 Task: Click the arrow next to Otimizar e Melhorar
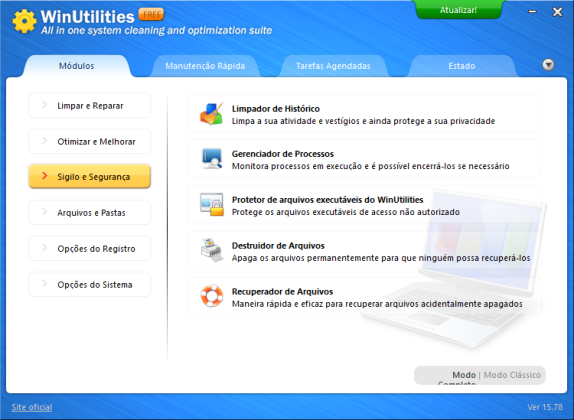point(44,141)
